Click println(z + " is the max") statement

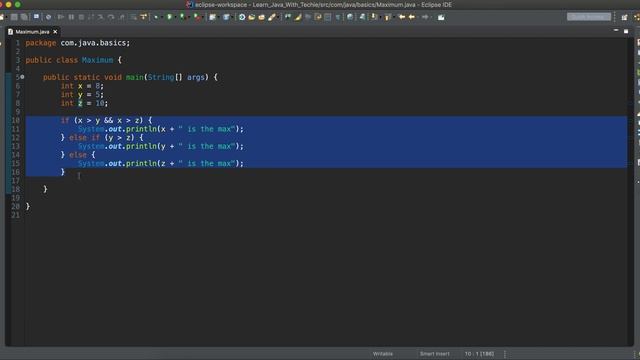pos(160,163)
